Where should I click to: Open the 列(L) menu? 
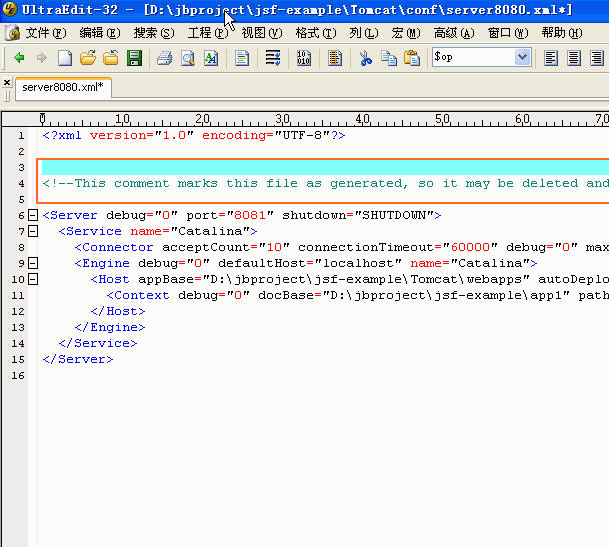click(x=364, y=33)
